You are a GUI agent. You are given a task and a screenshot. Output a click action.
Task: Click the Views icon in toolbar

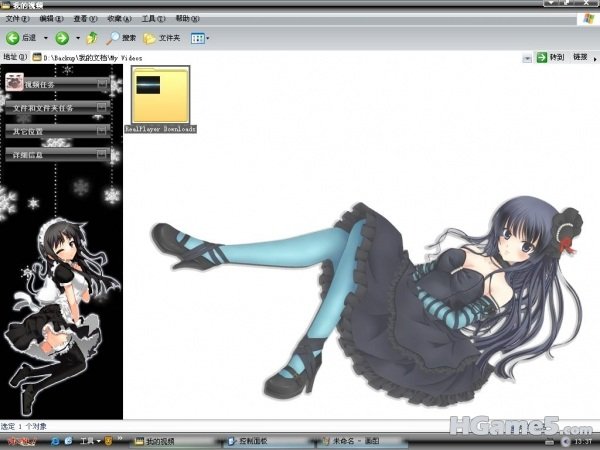(197, 38)
